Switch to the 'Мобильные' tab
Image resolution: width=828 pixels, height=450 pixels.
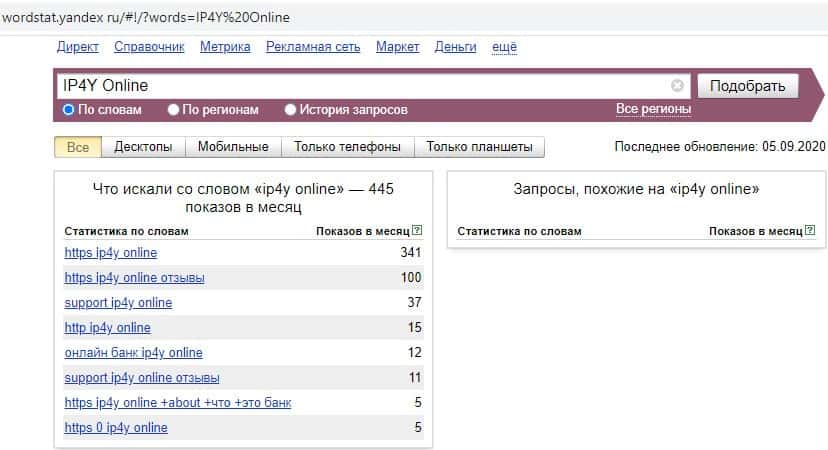click(x=233, y=147)
